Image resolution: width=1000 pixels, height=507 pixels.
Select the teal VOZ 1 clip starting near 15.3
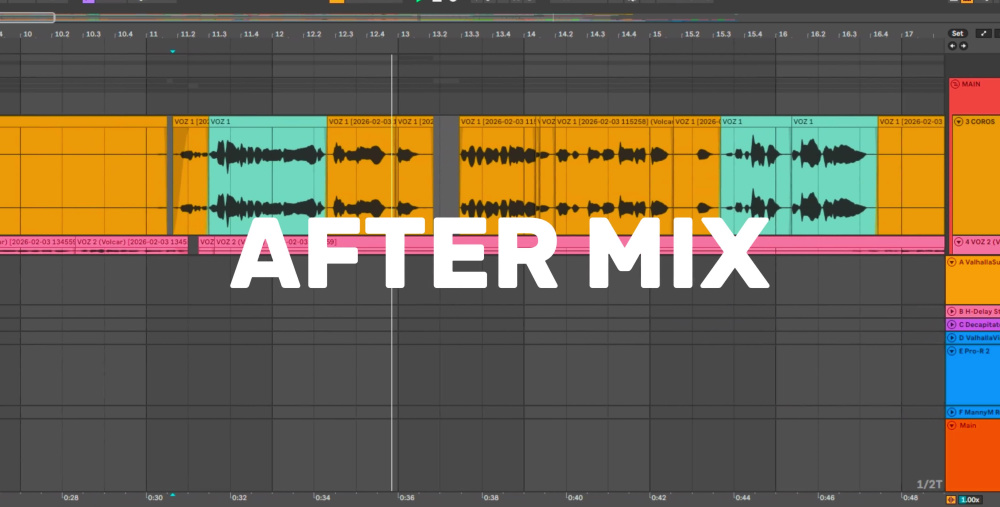pos(756,175)
